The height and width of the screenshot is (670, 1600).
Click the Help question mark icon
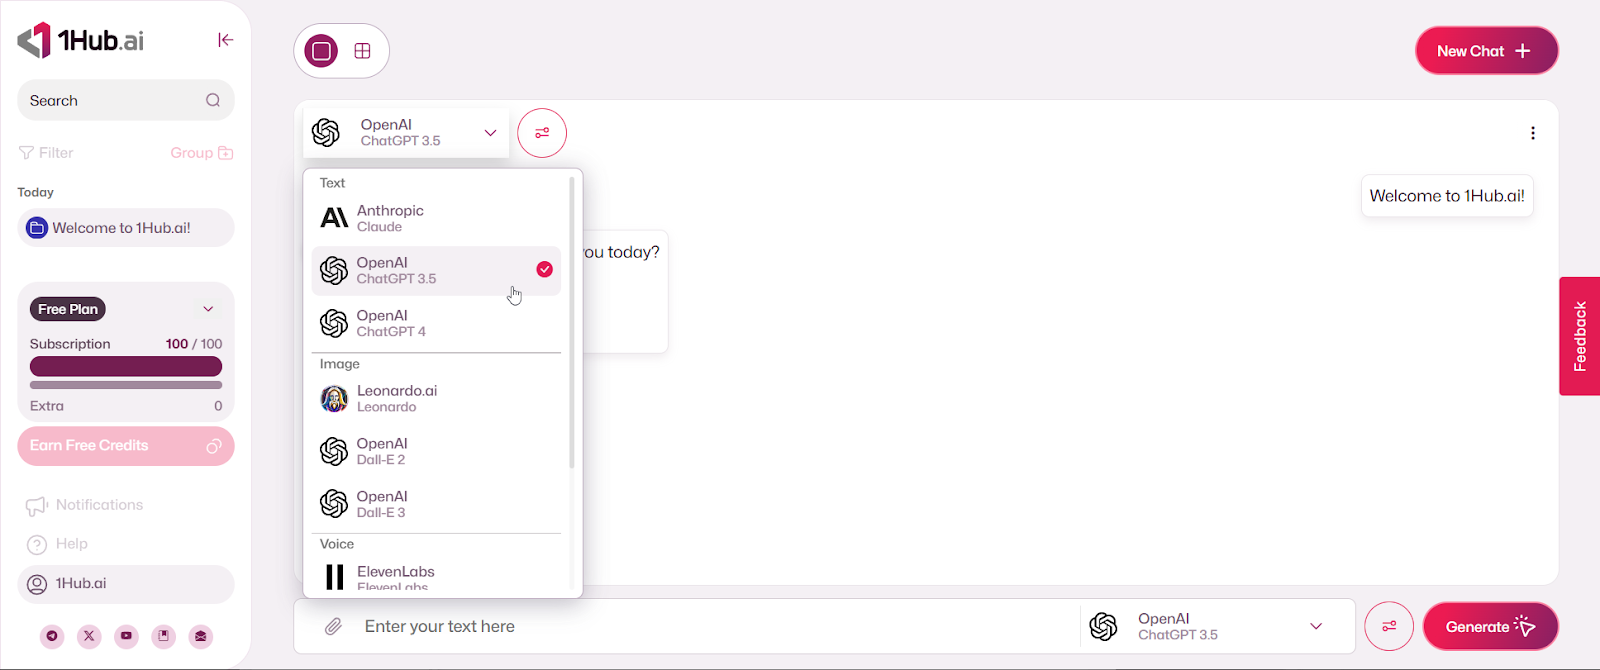coord(37,545)
